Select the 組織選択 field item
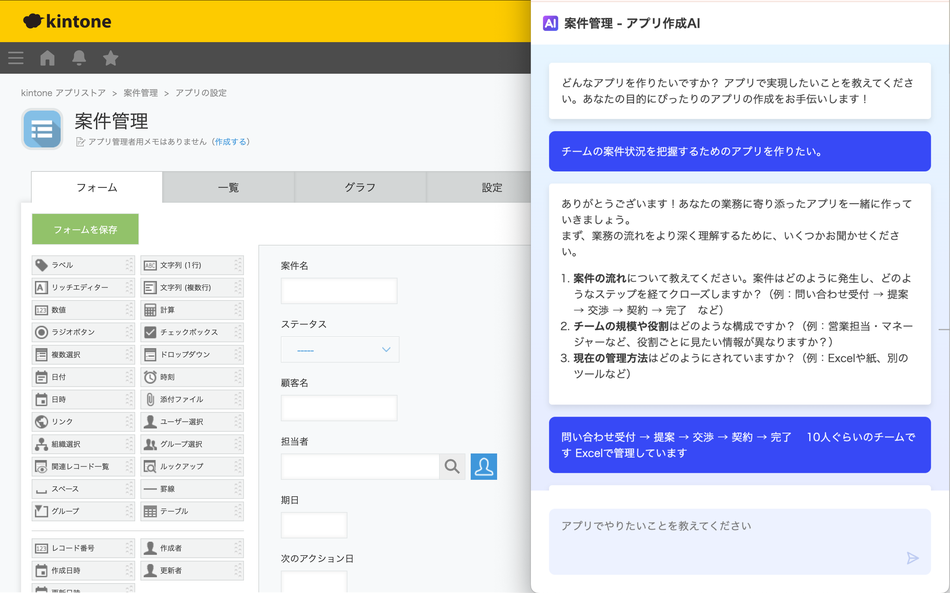The image size is (950, 593). click(83, 445)
